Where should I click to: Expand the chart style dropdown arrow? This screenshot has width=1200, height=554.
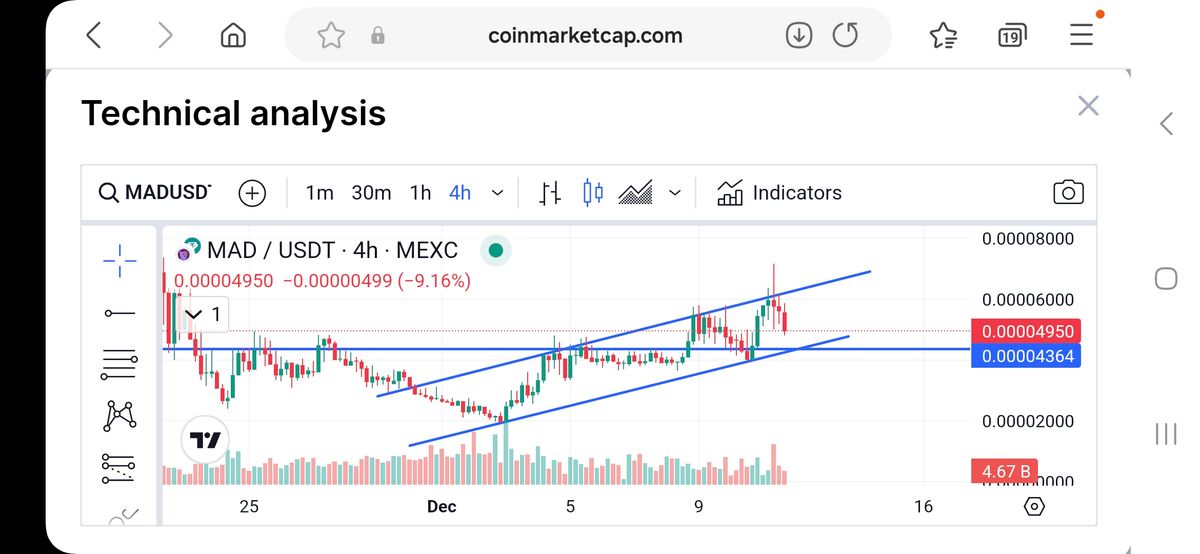pos(675,193)
